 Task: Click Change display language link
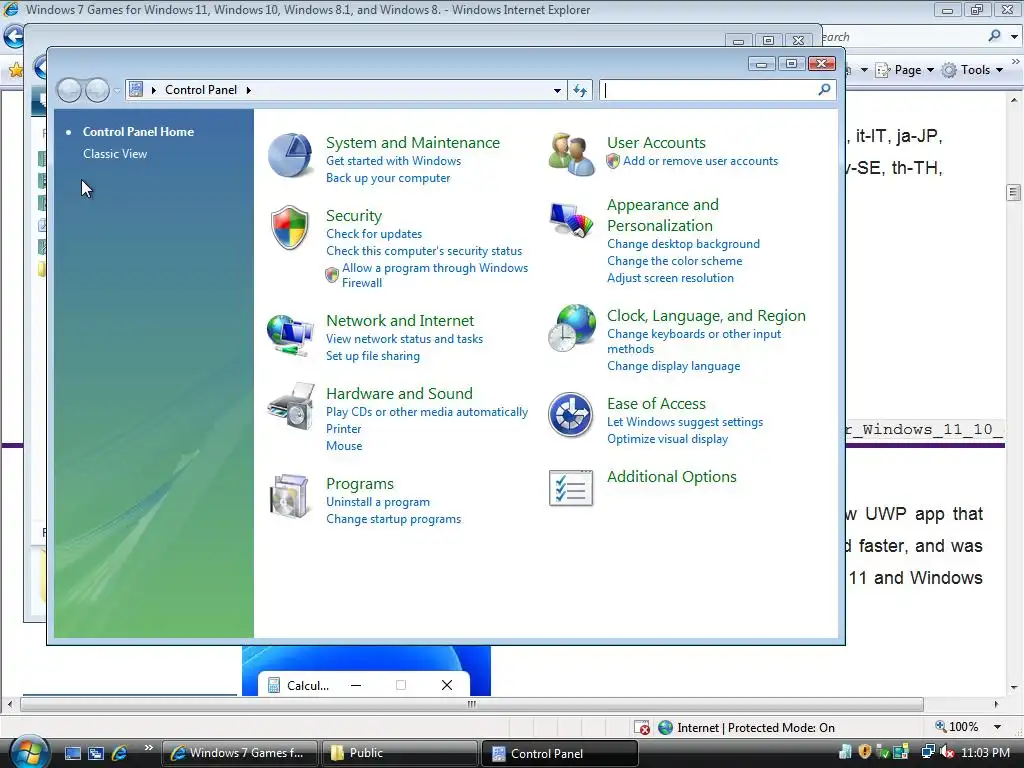(674, 366)
